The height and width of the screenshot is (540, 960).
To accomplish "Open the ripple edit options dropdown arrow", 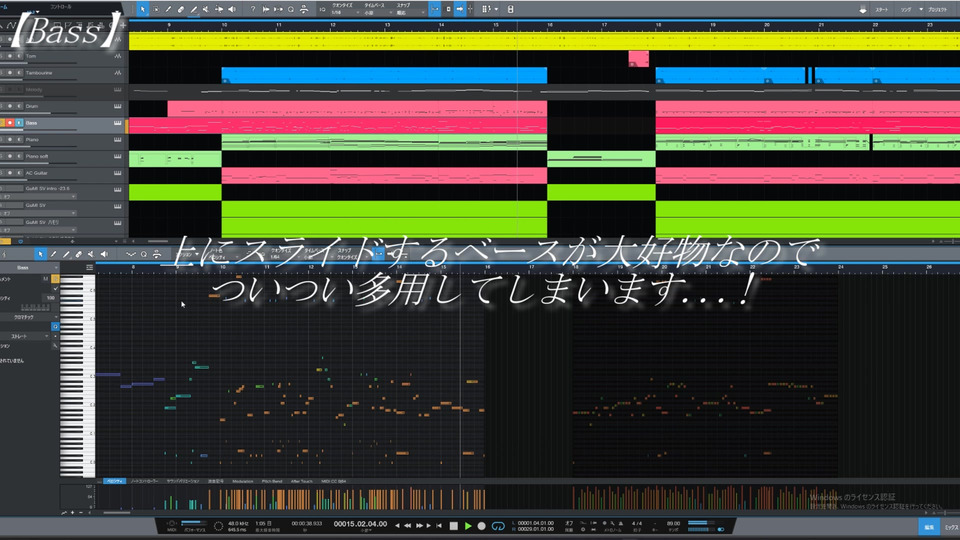I will 496,9.
